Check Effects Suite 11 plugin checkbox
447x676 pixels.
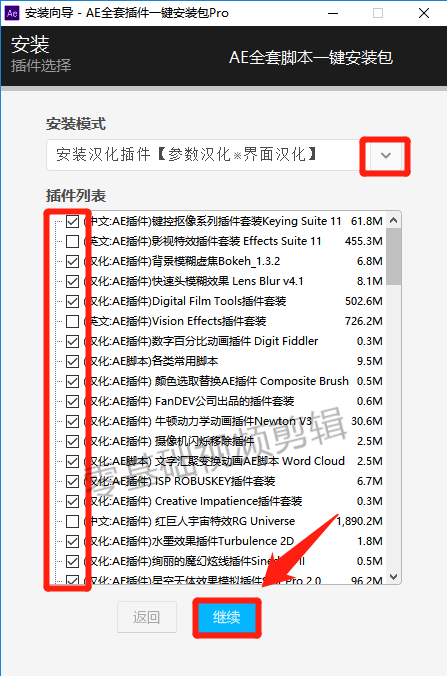tap(72, 241)
